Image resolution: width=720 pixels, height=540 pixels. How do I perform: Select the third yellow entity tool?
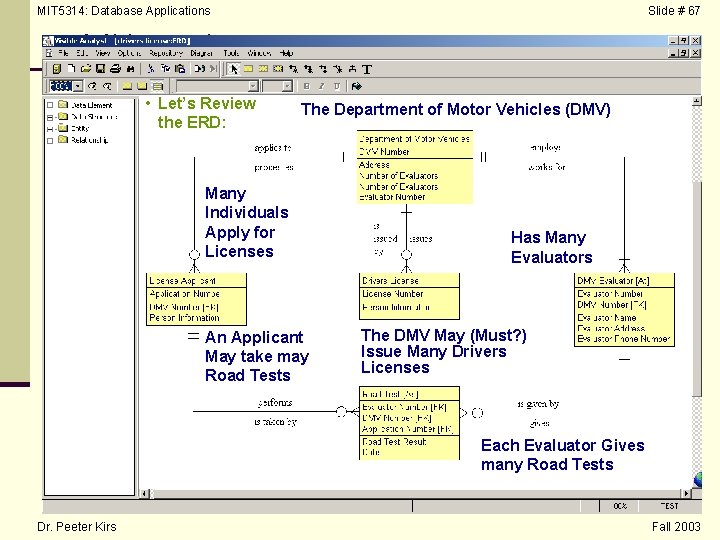pyautogui.click(x=278, y=69)
